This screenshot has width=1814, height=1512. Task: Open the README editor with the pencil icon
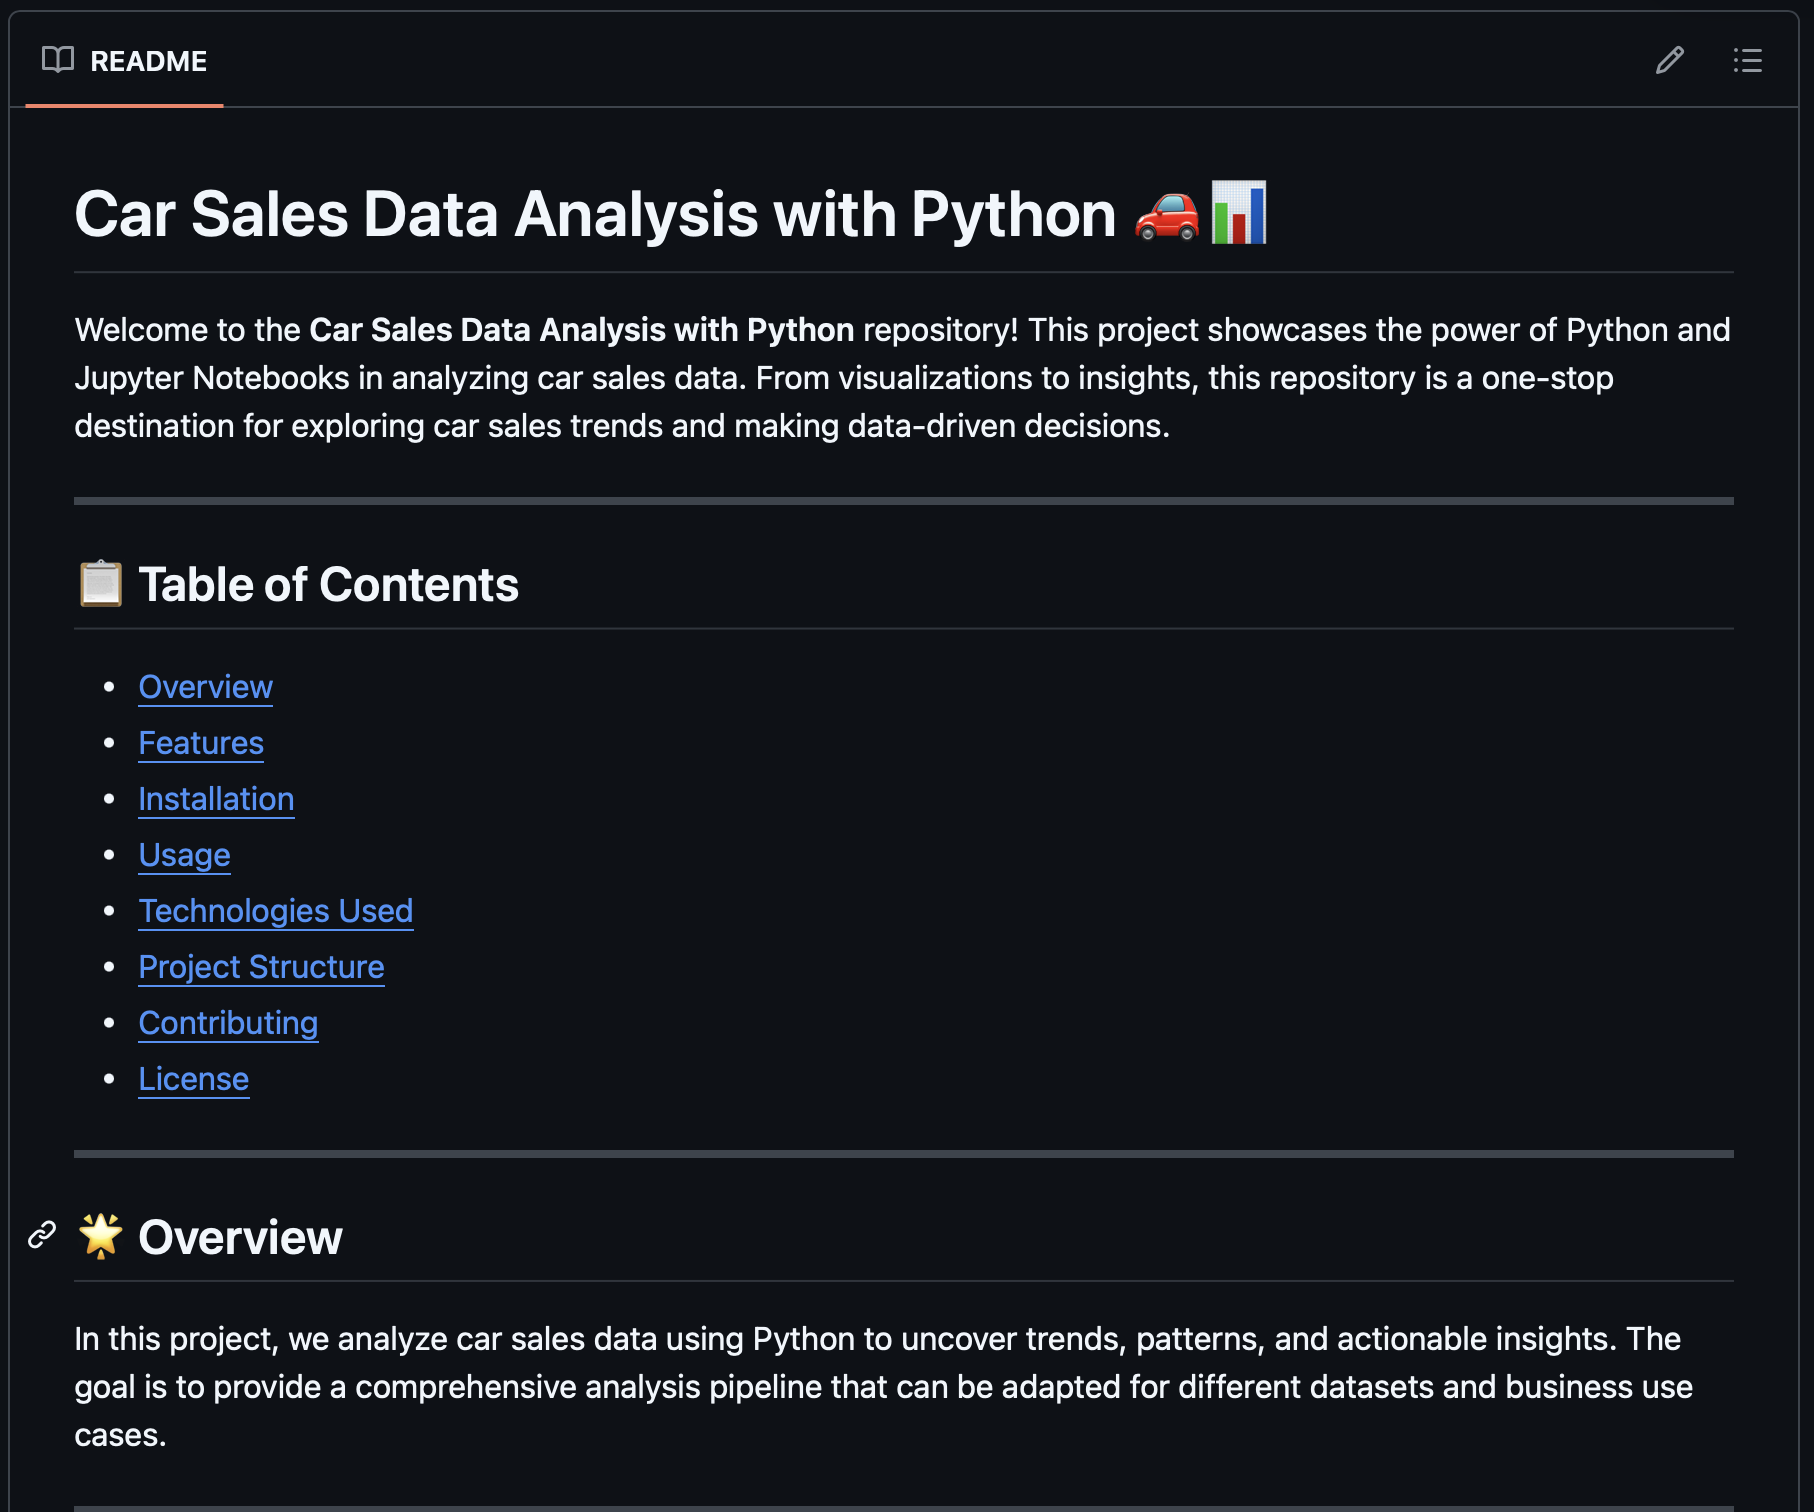pyautogui.click(x=1668, y=61)
